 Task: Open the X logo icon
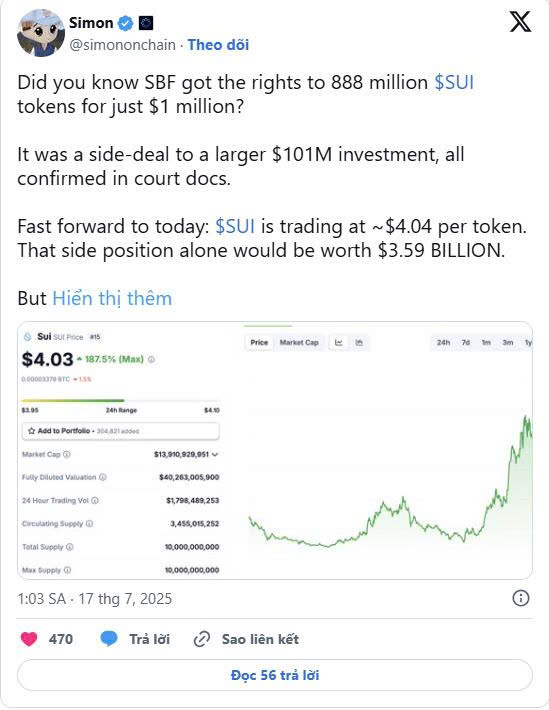click(x=520, y=22)
